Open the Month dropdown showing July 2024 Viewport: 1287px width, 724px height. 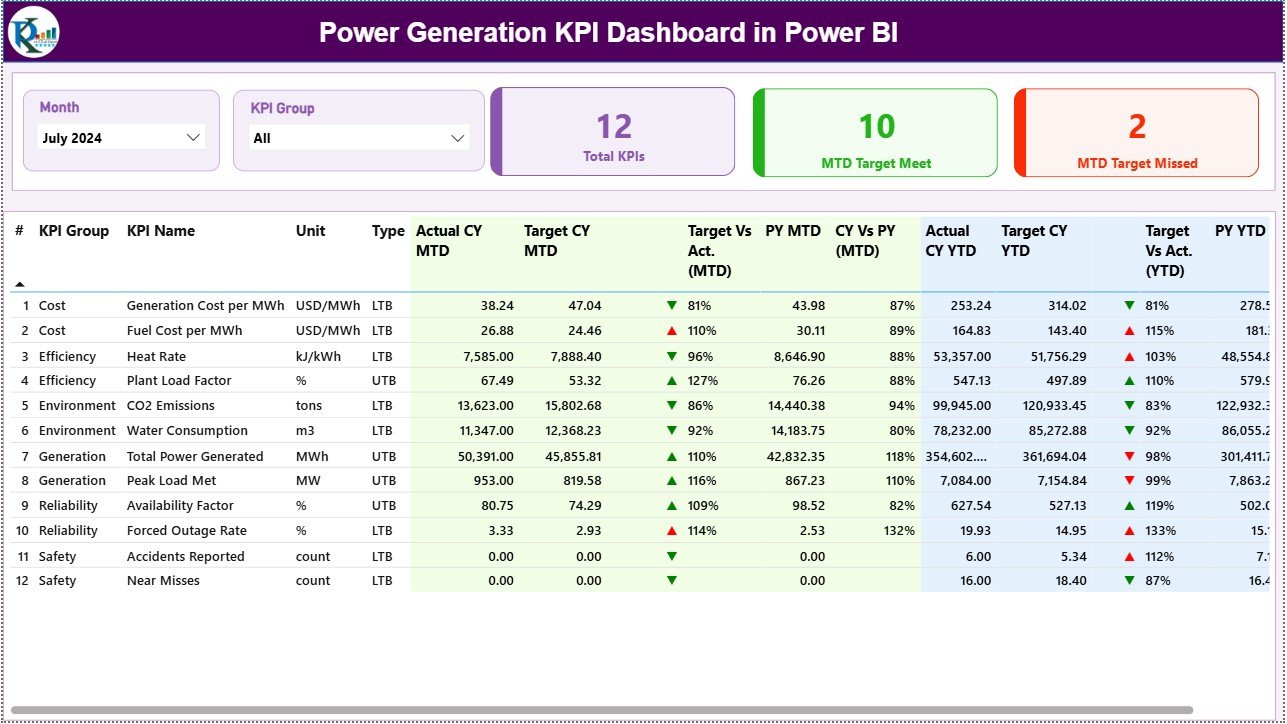point(121,138)
